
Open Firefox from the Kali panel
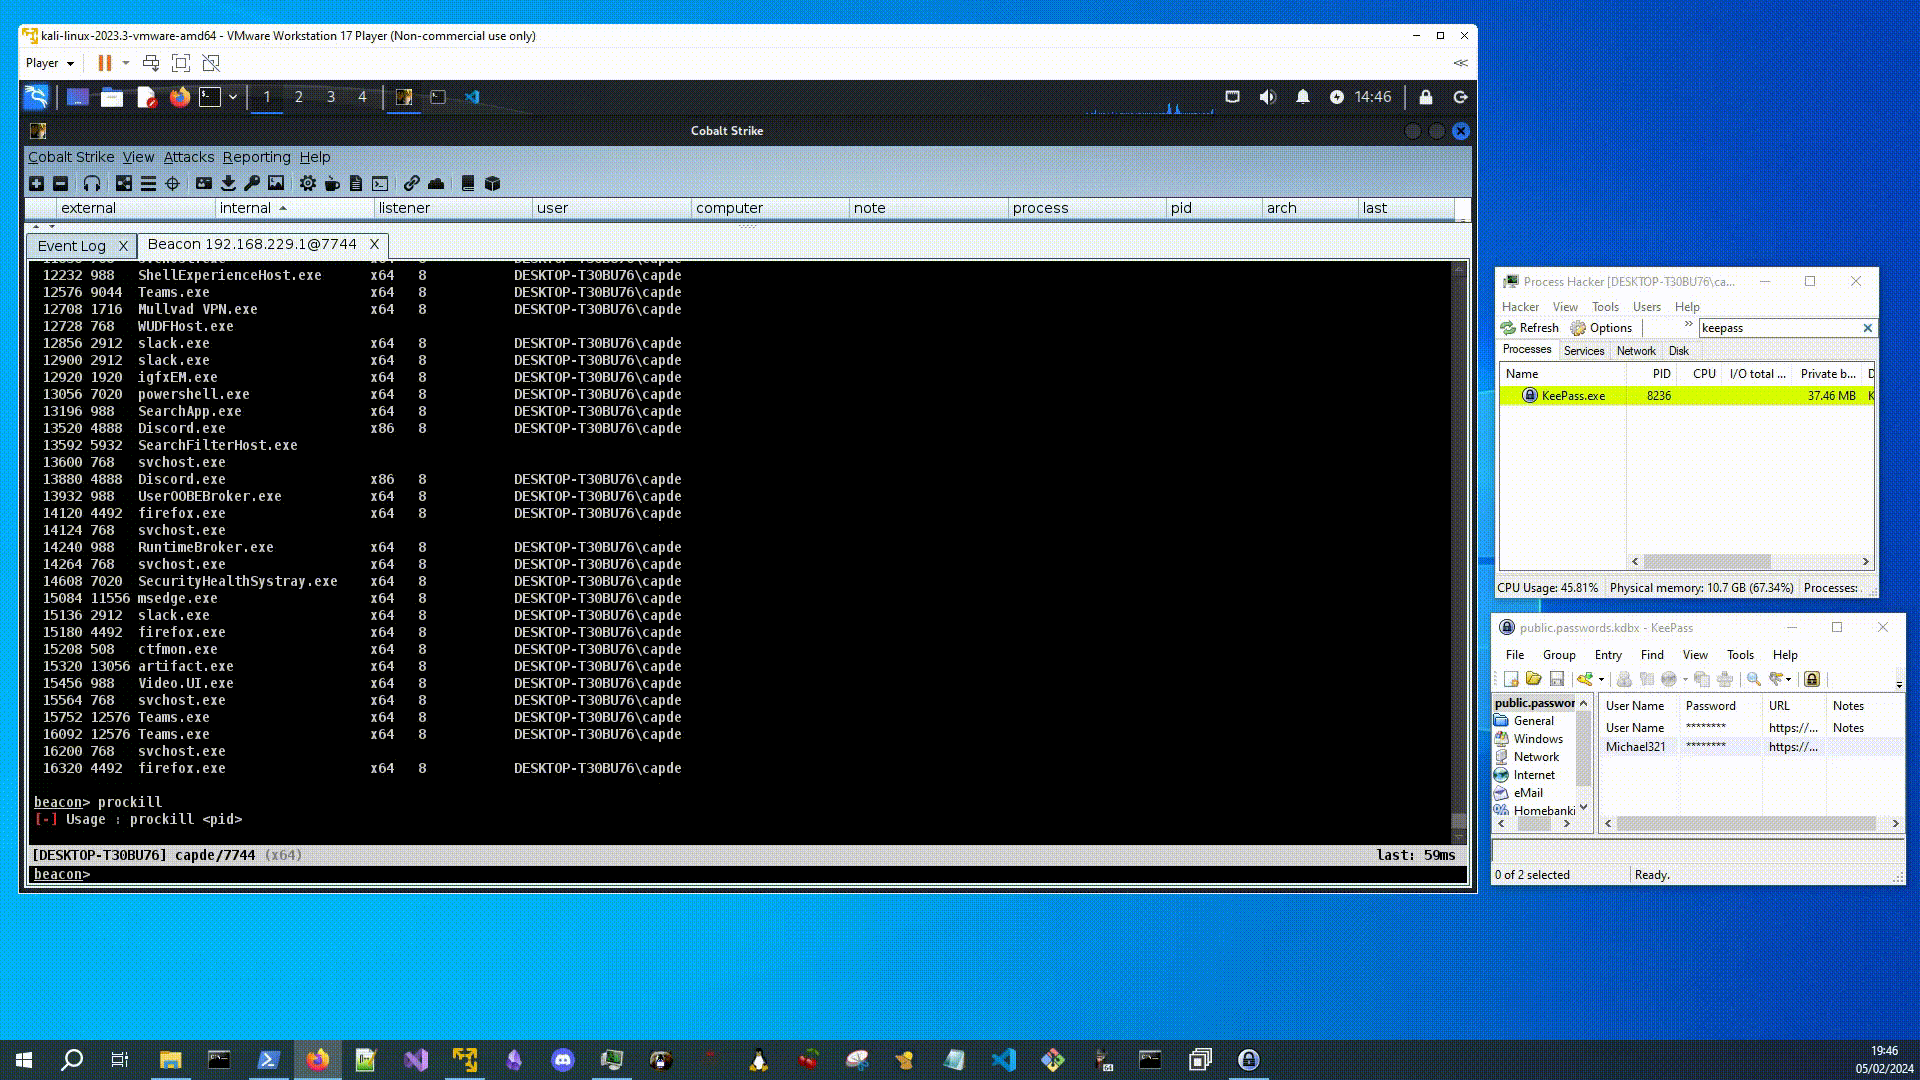(x=180, y=97)
